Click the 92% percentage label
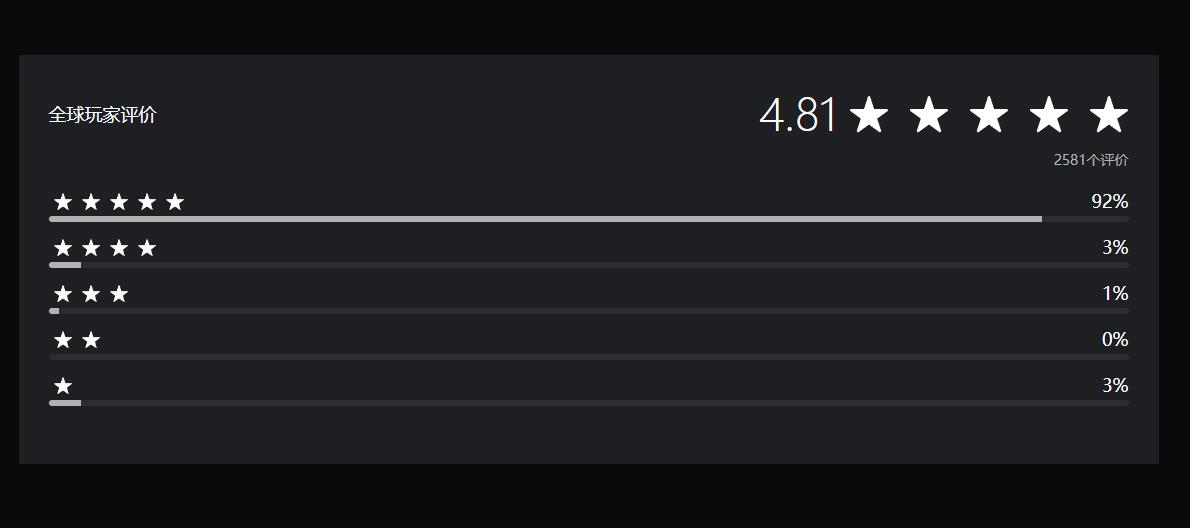This screenshot has width=1190, height=528. click(x=1109, y=202)
